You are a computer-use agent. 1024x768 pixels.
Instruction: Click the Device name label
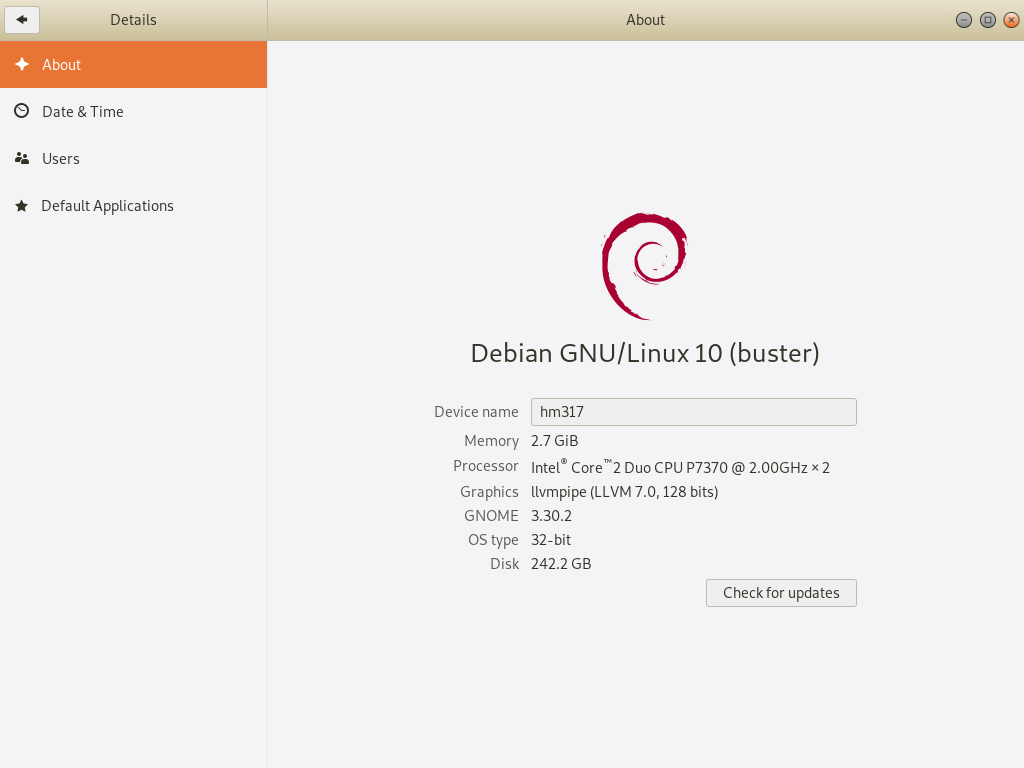tap(476, 412)
